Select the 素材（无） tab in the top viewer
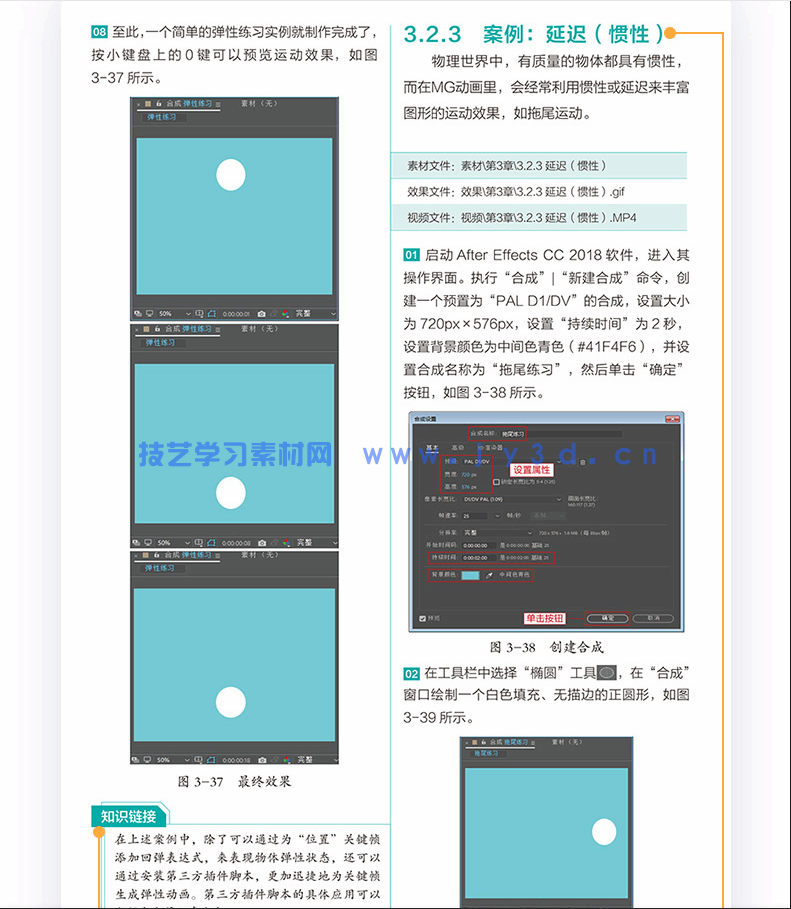Image resolution: width=791 pixels, height=909 pixels. 259,103
